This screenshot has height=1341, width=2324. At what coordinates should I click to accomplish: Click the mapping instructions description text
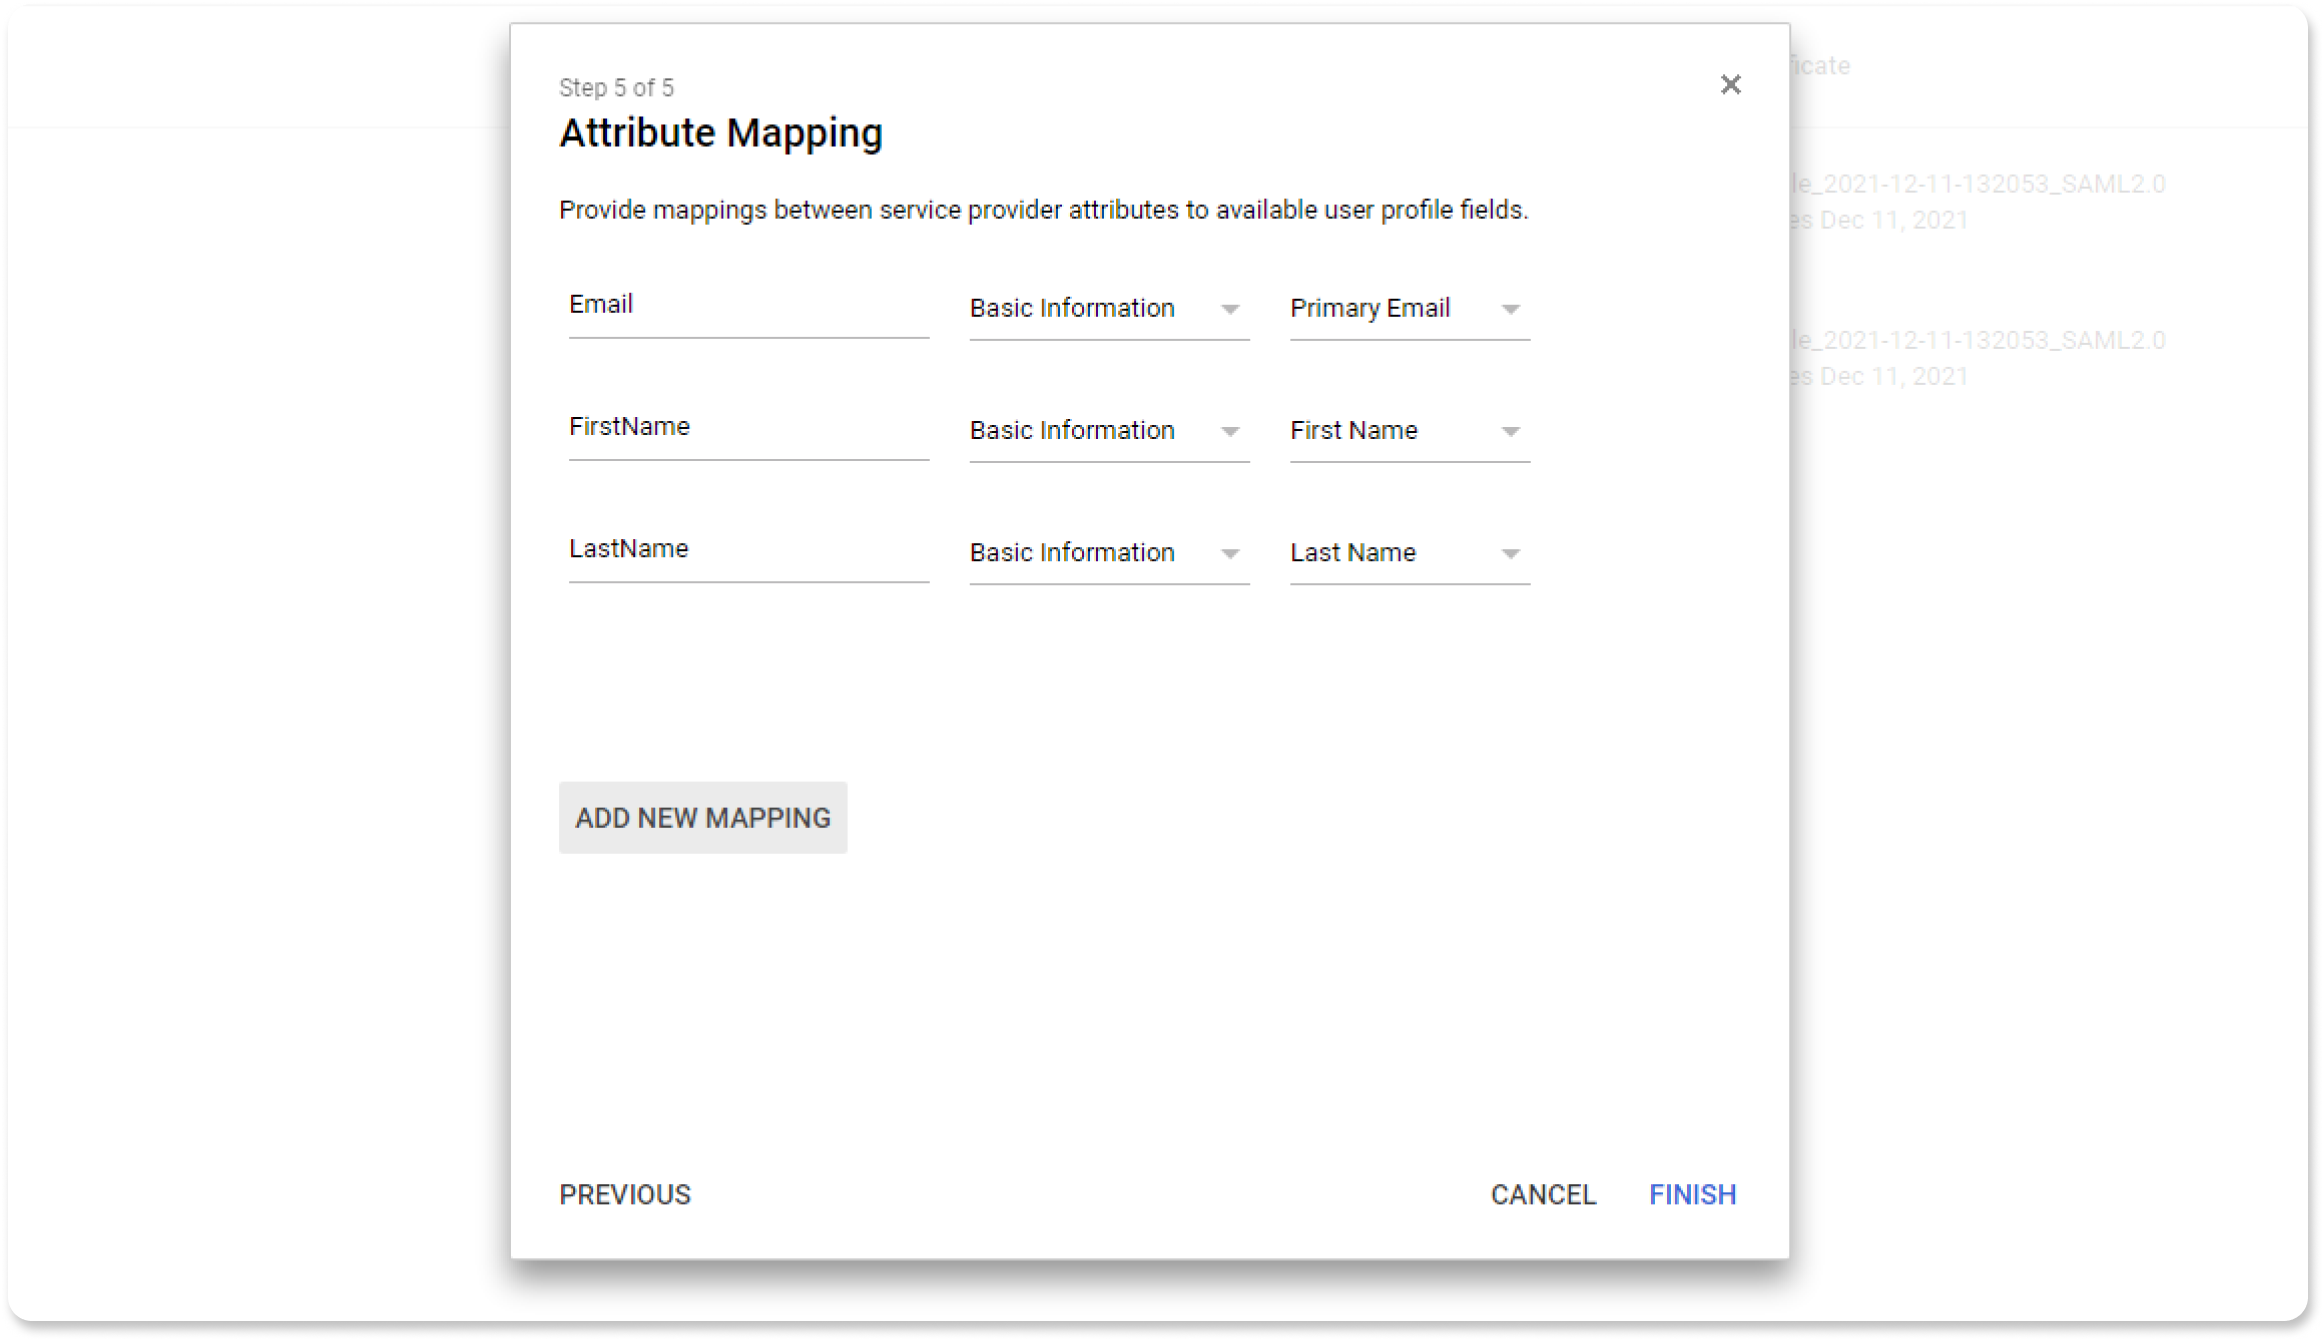pos(1043,210)
